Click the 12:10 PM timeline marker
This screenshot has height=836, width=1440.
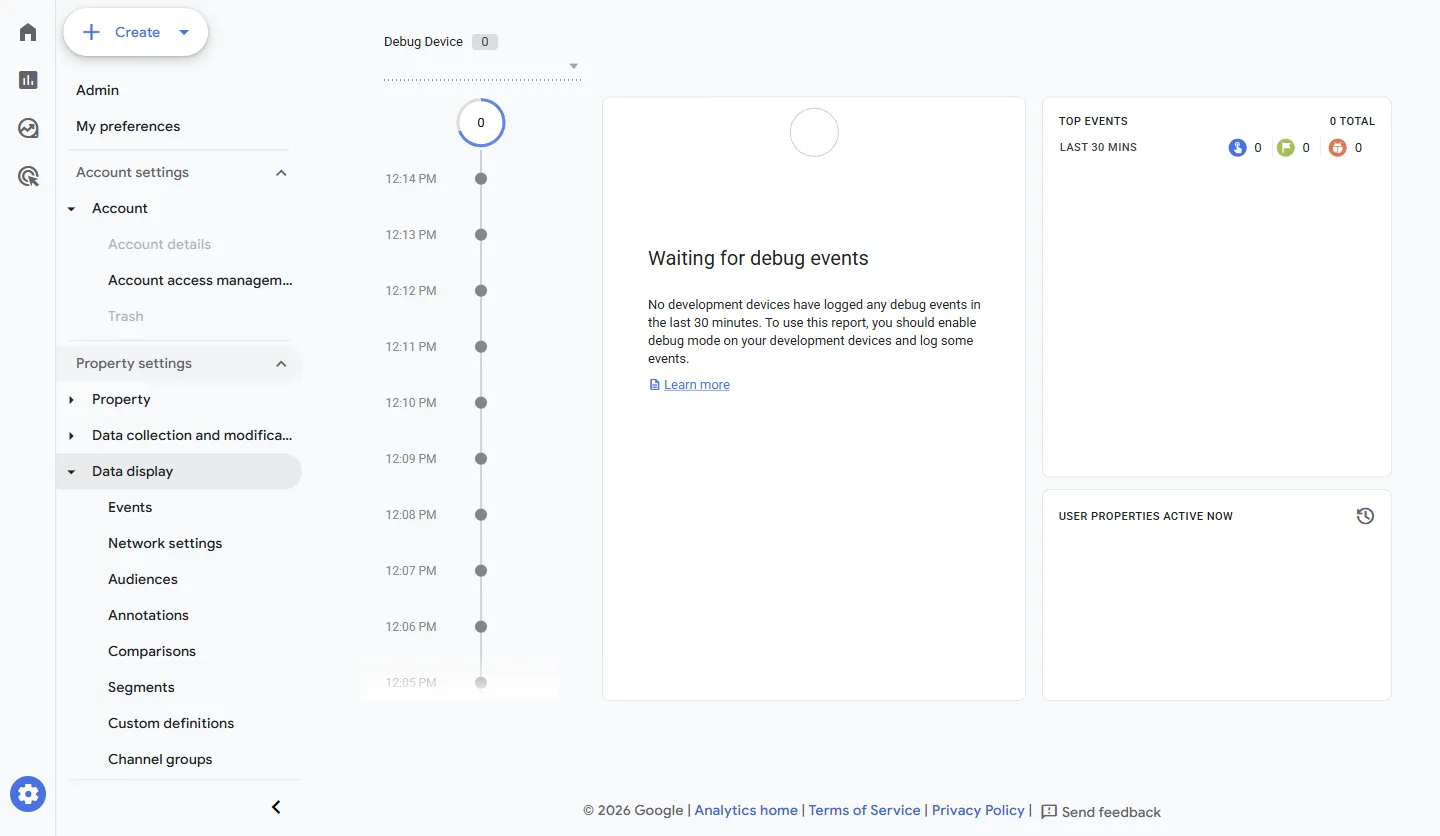point(481,403)
